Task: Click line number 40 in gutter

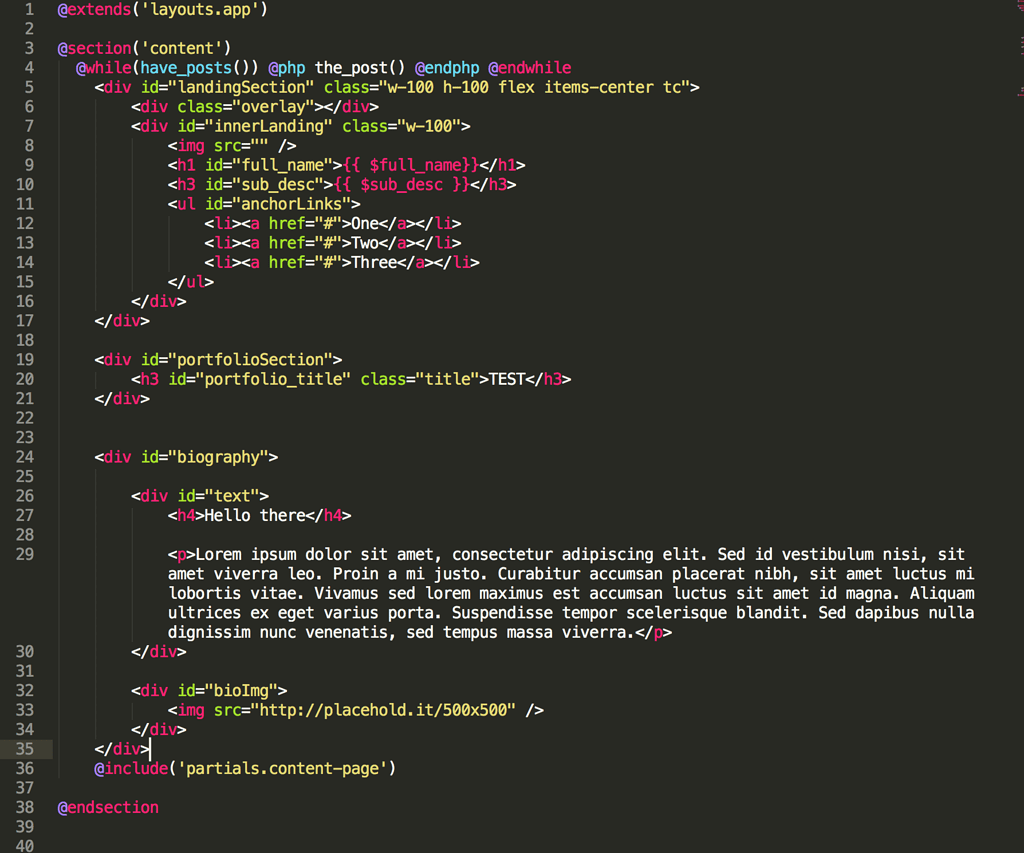Action: point(25,845)
